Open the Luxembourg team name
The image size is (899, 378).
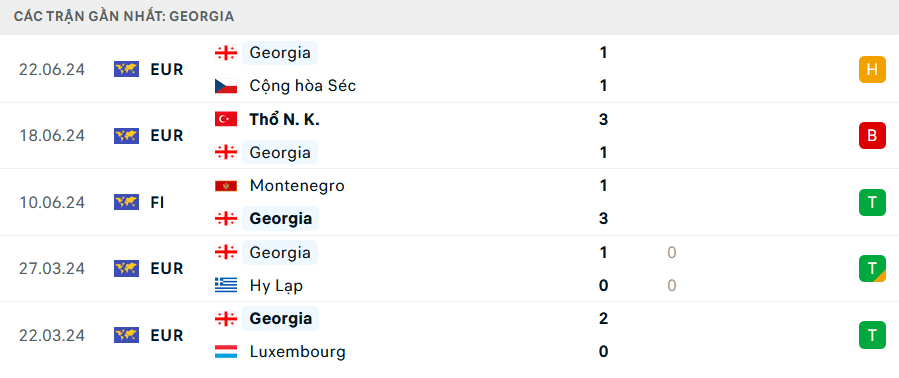coord(298,352)
